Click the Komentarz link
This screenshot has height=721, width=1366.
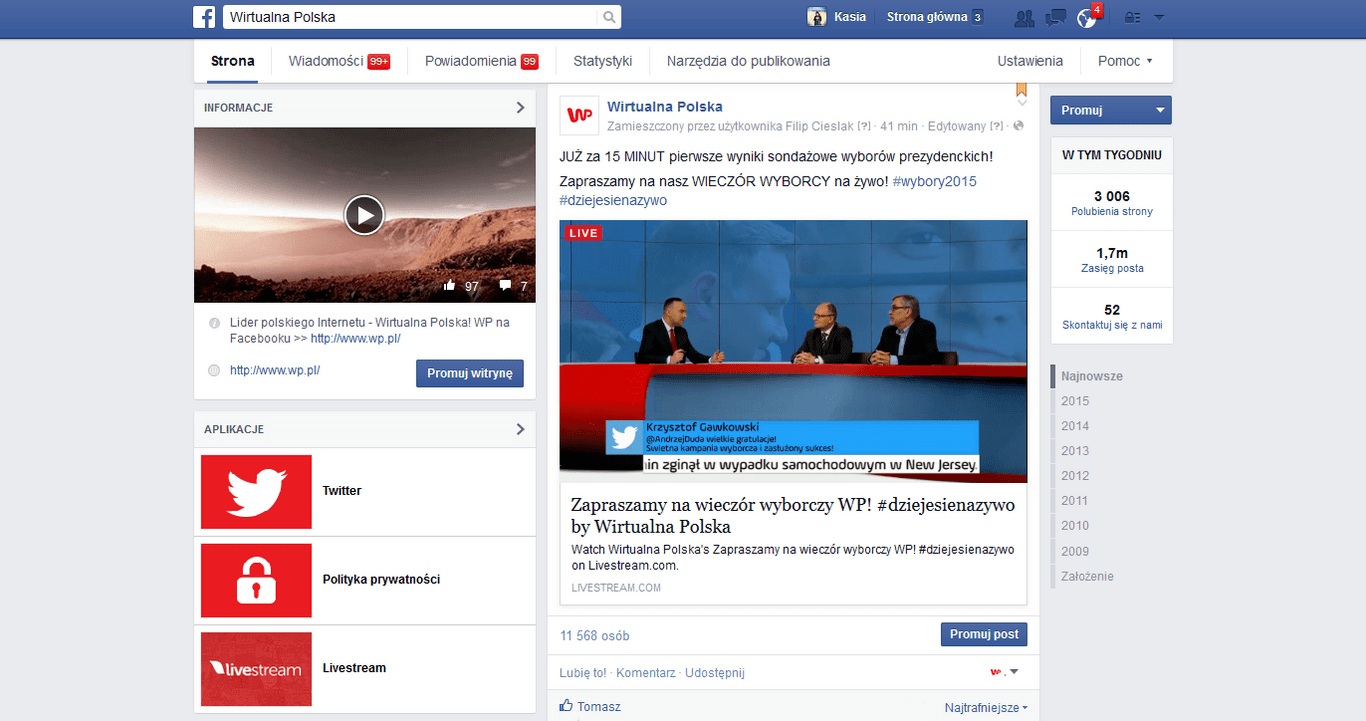646,673
